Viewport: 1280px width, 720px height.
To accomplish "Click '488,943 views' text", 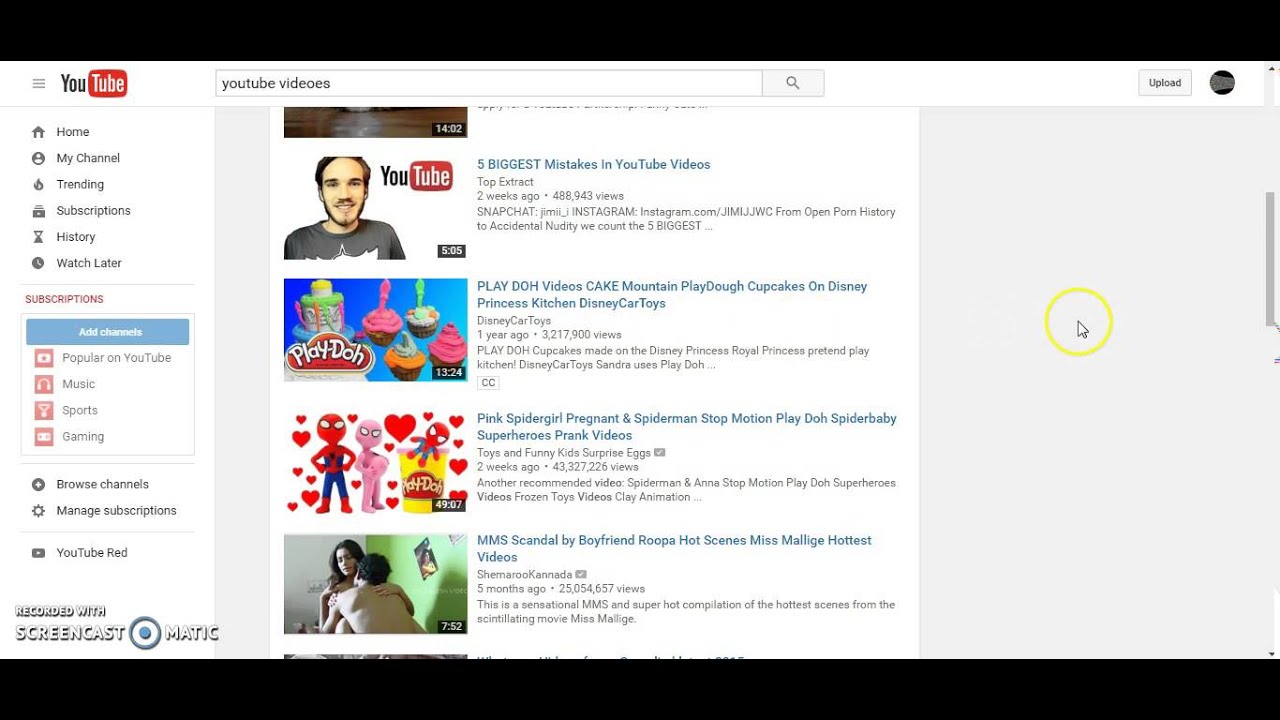I will (588, 196).
